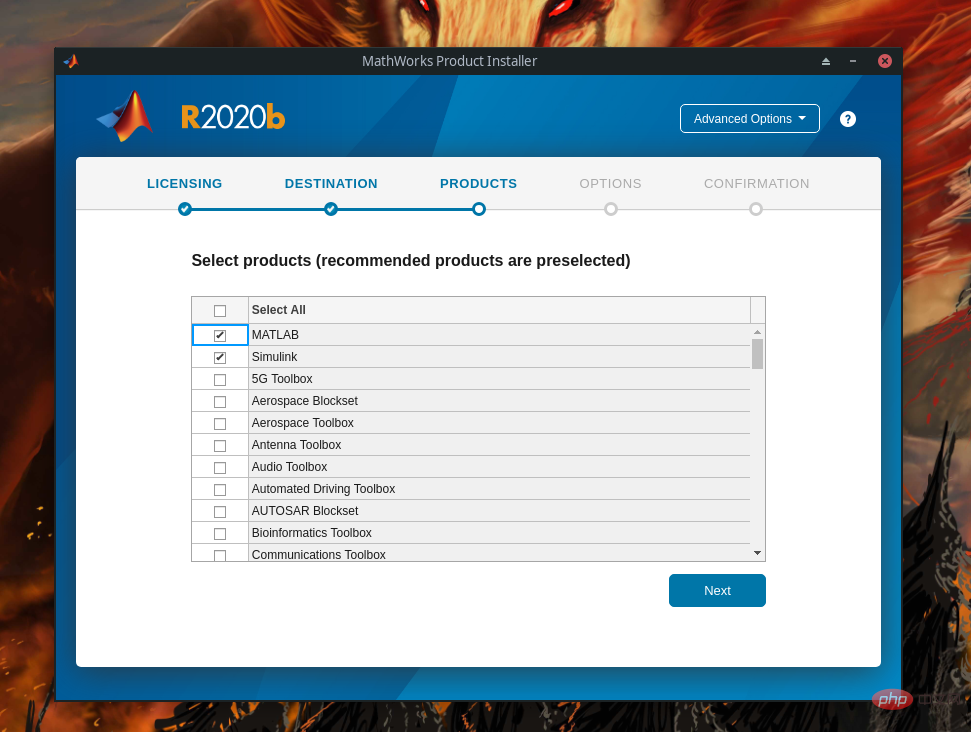Click the R2020b release label
The width and height of the screenshot is (971, 732).
point(233,117)
